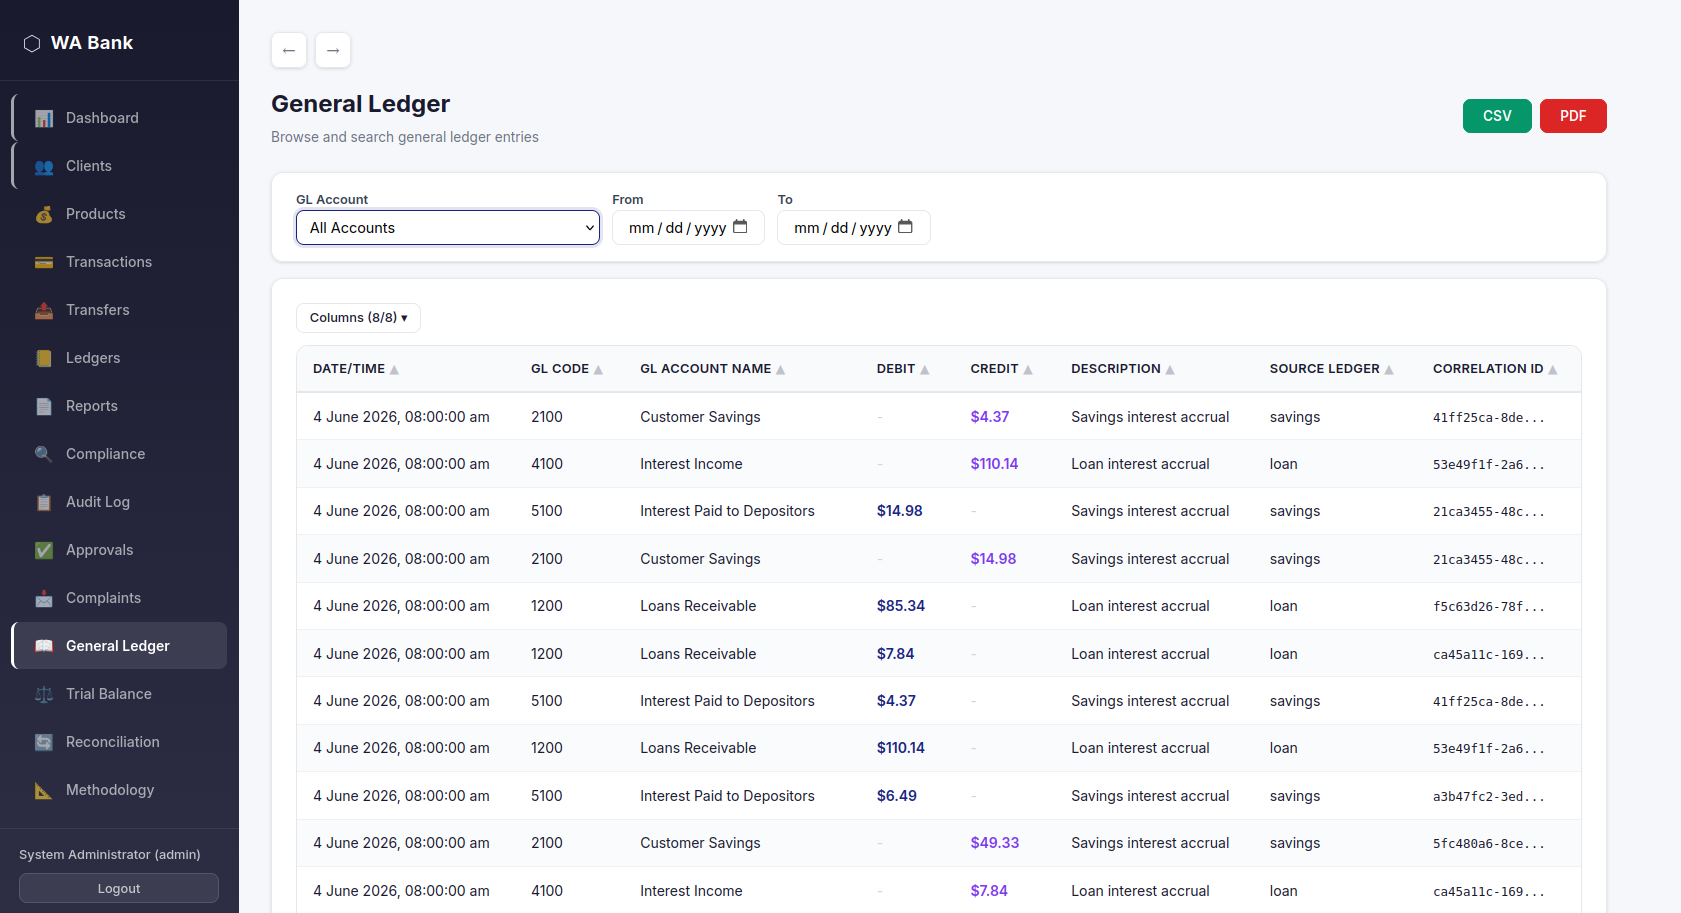This screenshot has height=913, width=1681.
Task: Expand the GL Account All Accounts dropdown
Action: tap(448, 228)
